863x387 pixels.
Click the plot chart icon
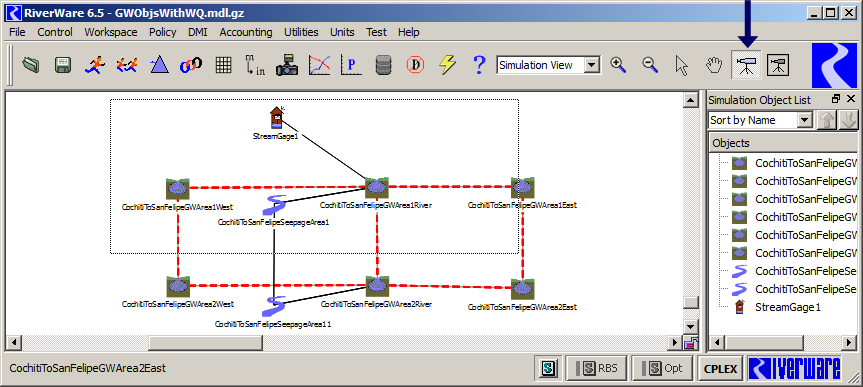tap(319, 66)
